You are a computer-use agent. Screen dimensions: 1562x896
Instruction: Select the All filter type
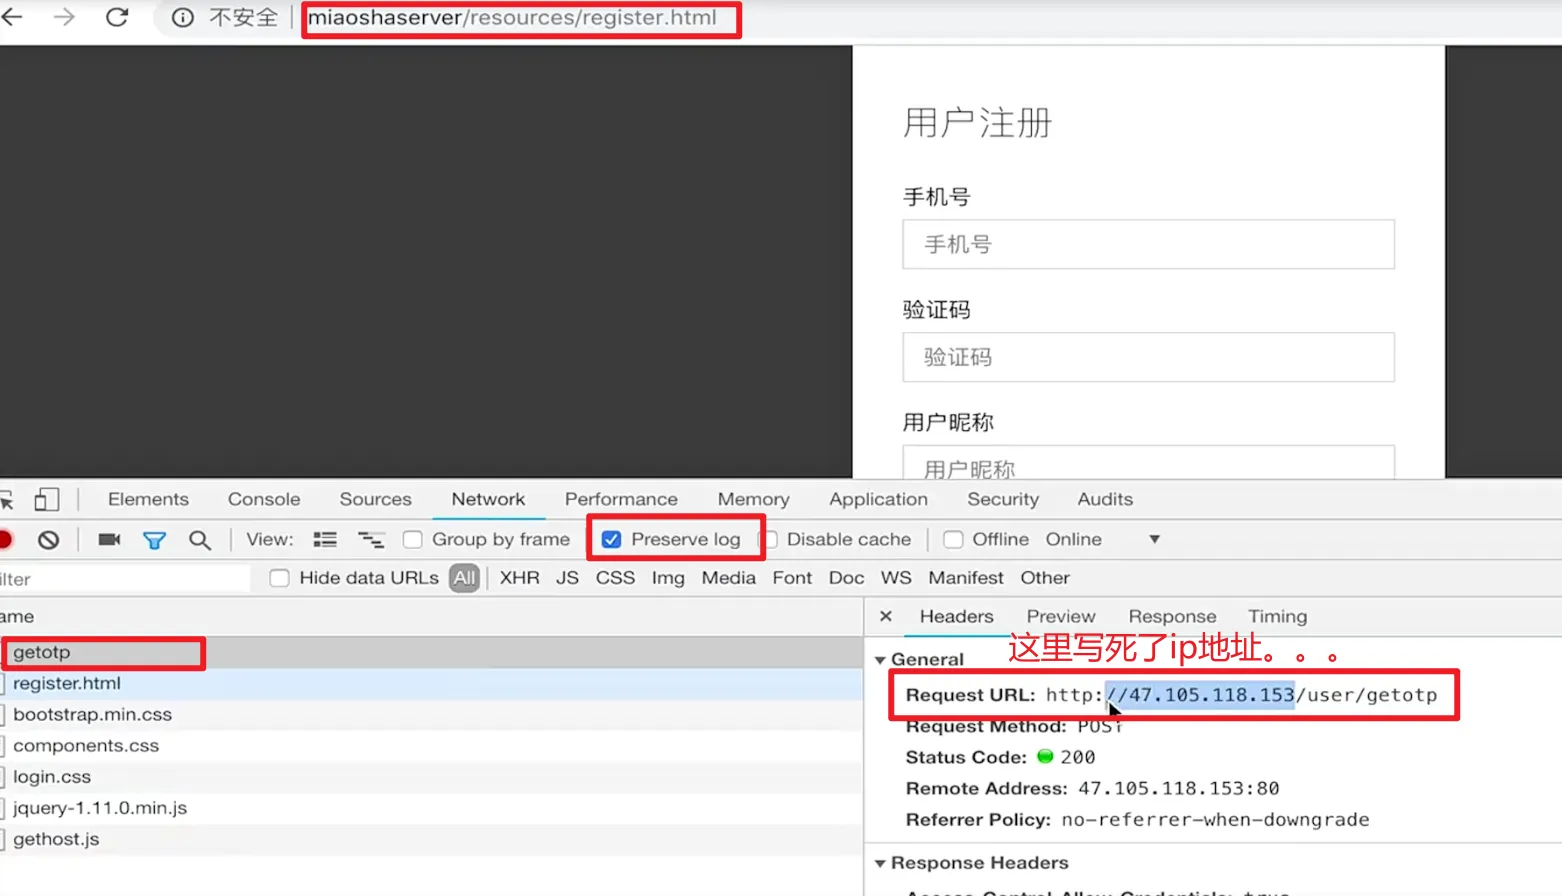pyautogui.click(x=464, y=578)
